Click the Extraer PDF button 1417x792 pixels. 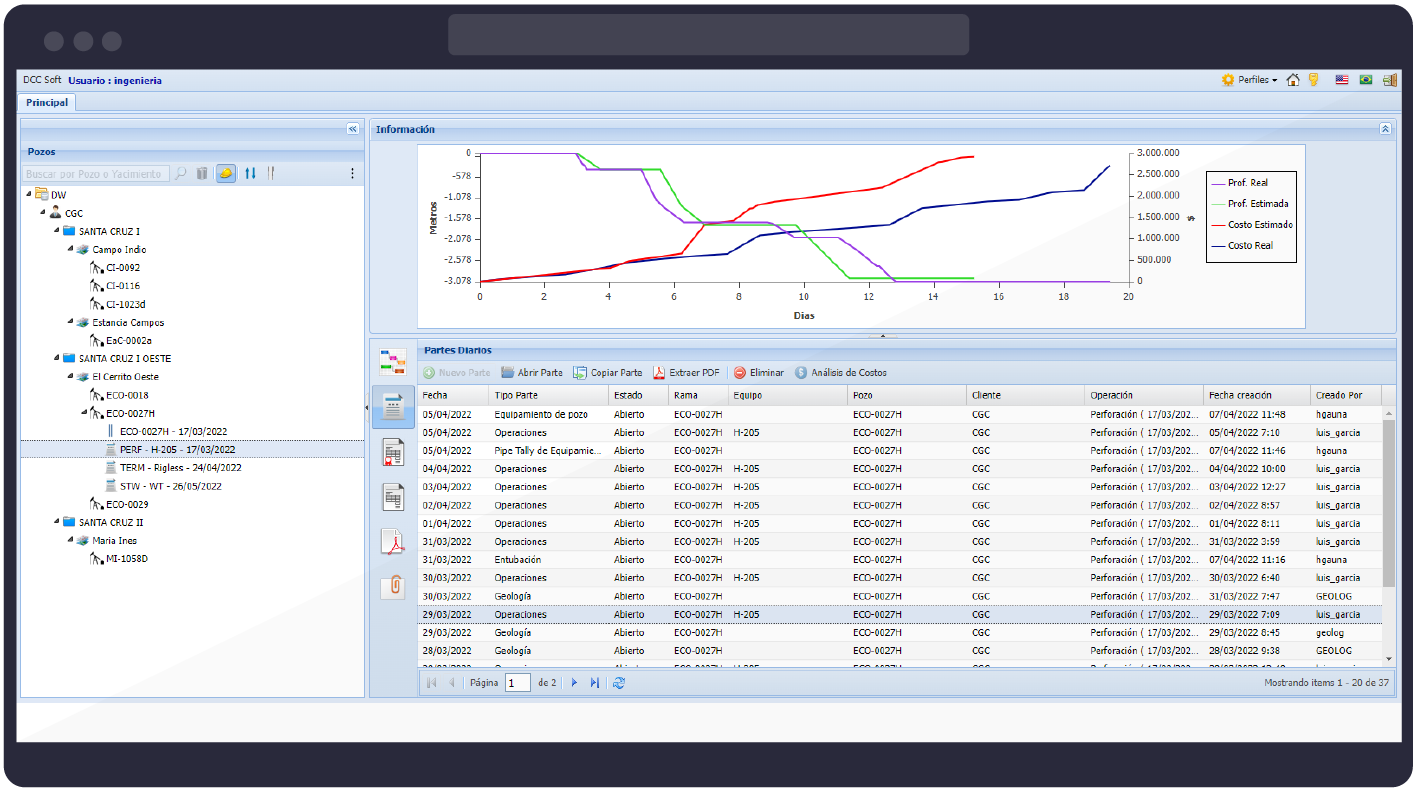coord(686,373)
